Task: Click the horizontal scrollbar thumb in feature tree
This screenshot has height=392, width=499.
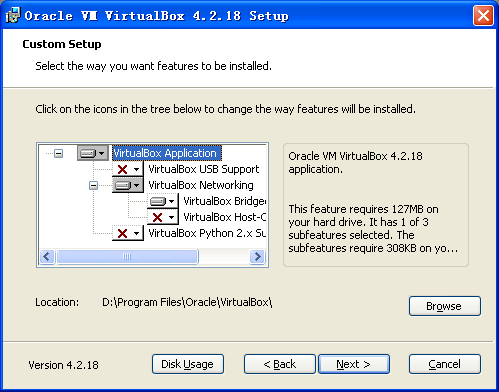Action: 127,257
